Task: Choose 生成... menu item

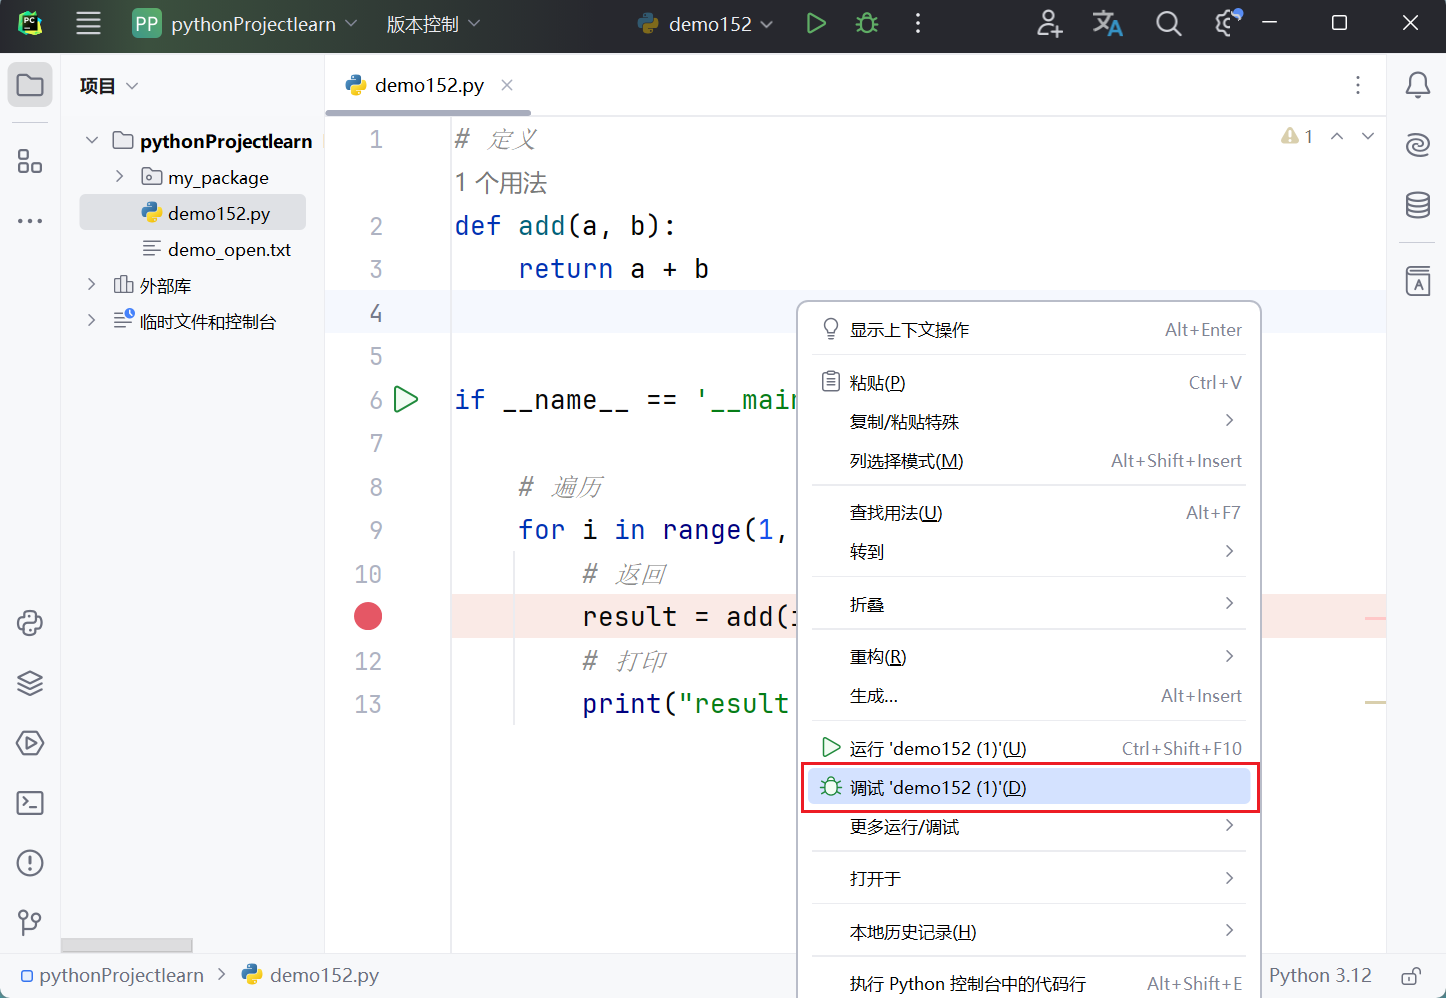Action: tap(1029, 695)
